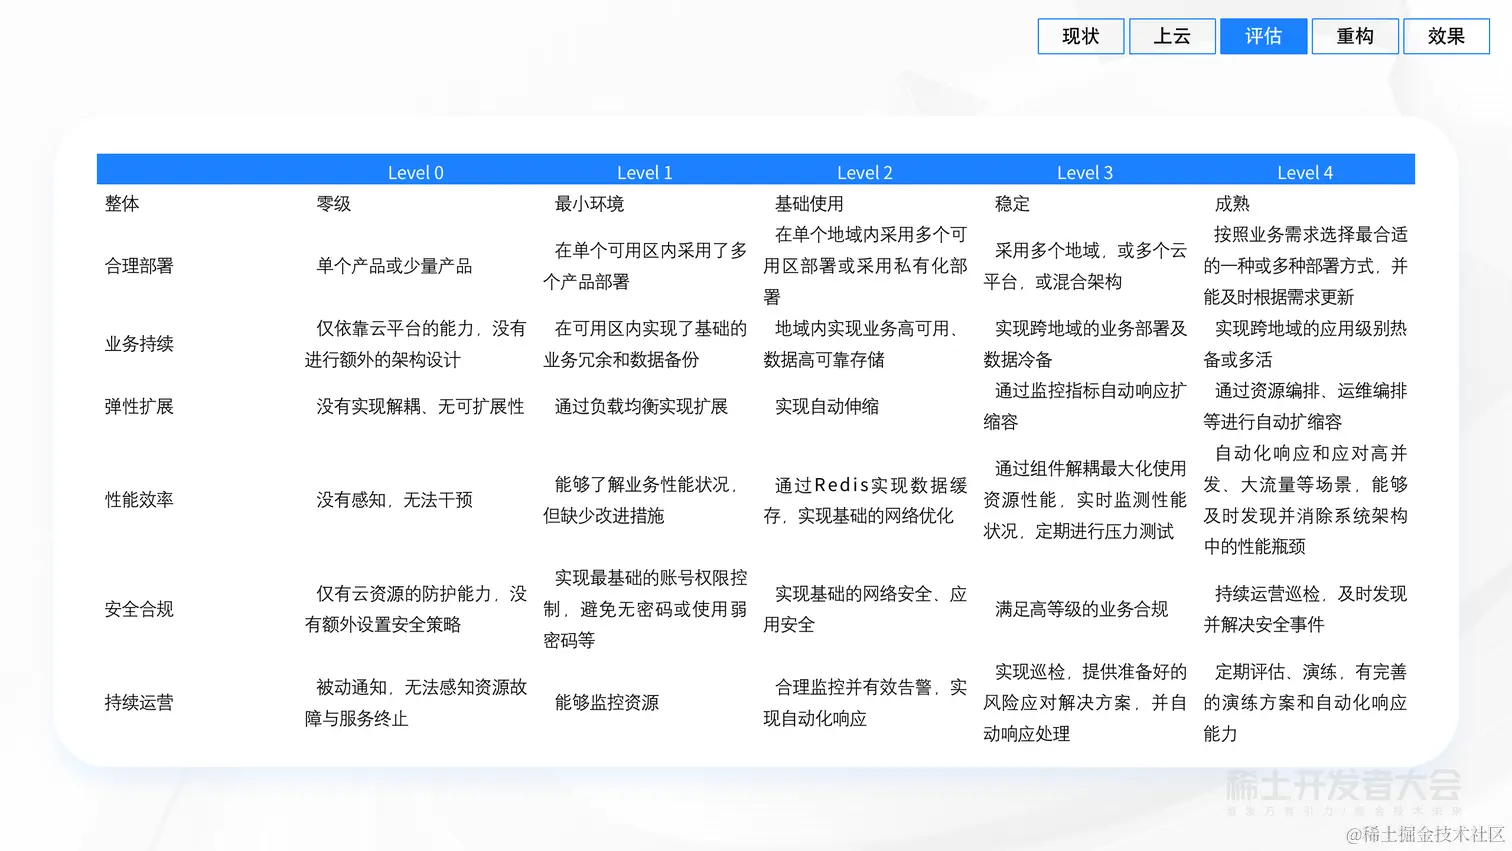Click the 最小环境 cell

tap(589, 203)
